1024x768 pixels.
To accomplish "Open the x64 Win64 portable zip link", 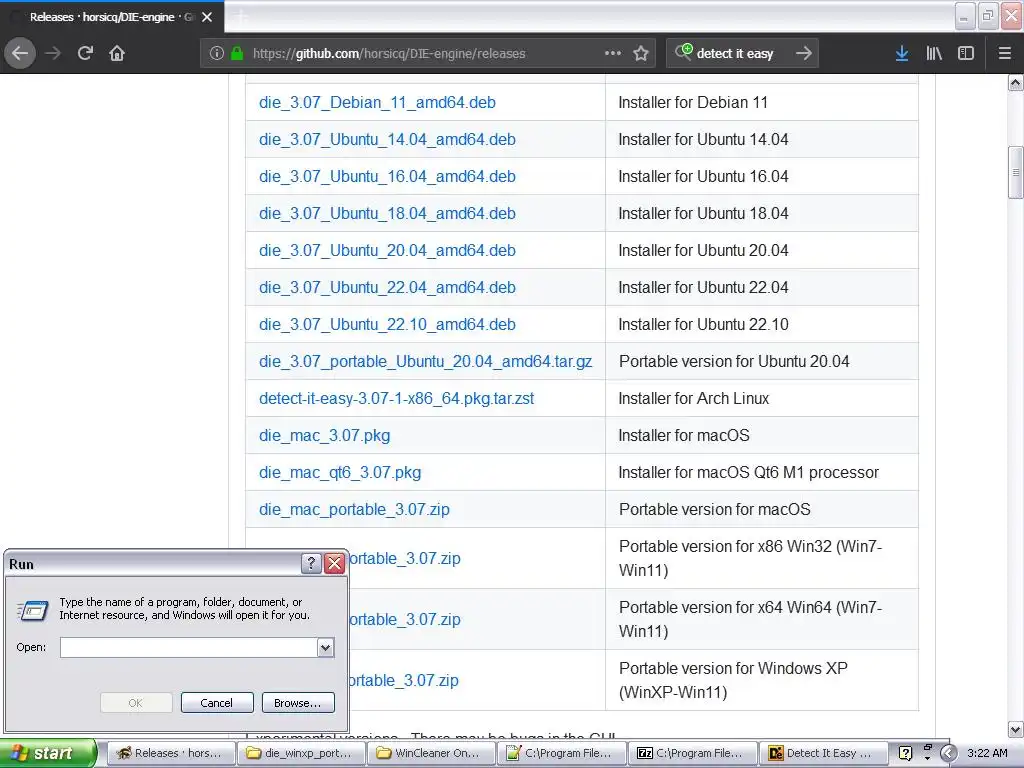I will coord(405,619).
